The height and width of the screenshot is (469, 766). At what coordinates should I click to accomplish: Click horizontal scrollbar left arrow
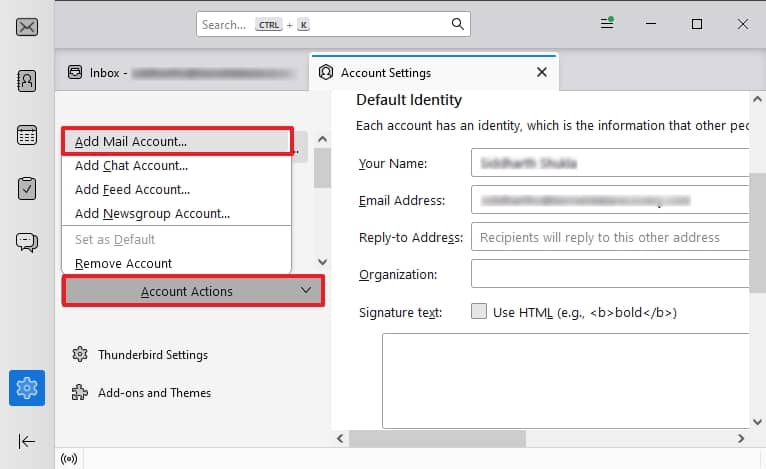pyautogui.click(x=340, y=438)
